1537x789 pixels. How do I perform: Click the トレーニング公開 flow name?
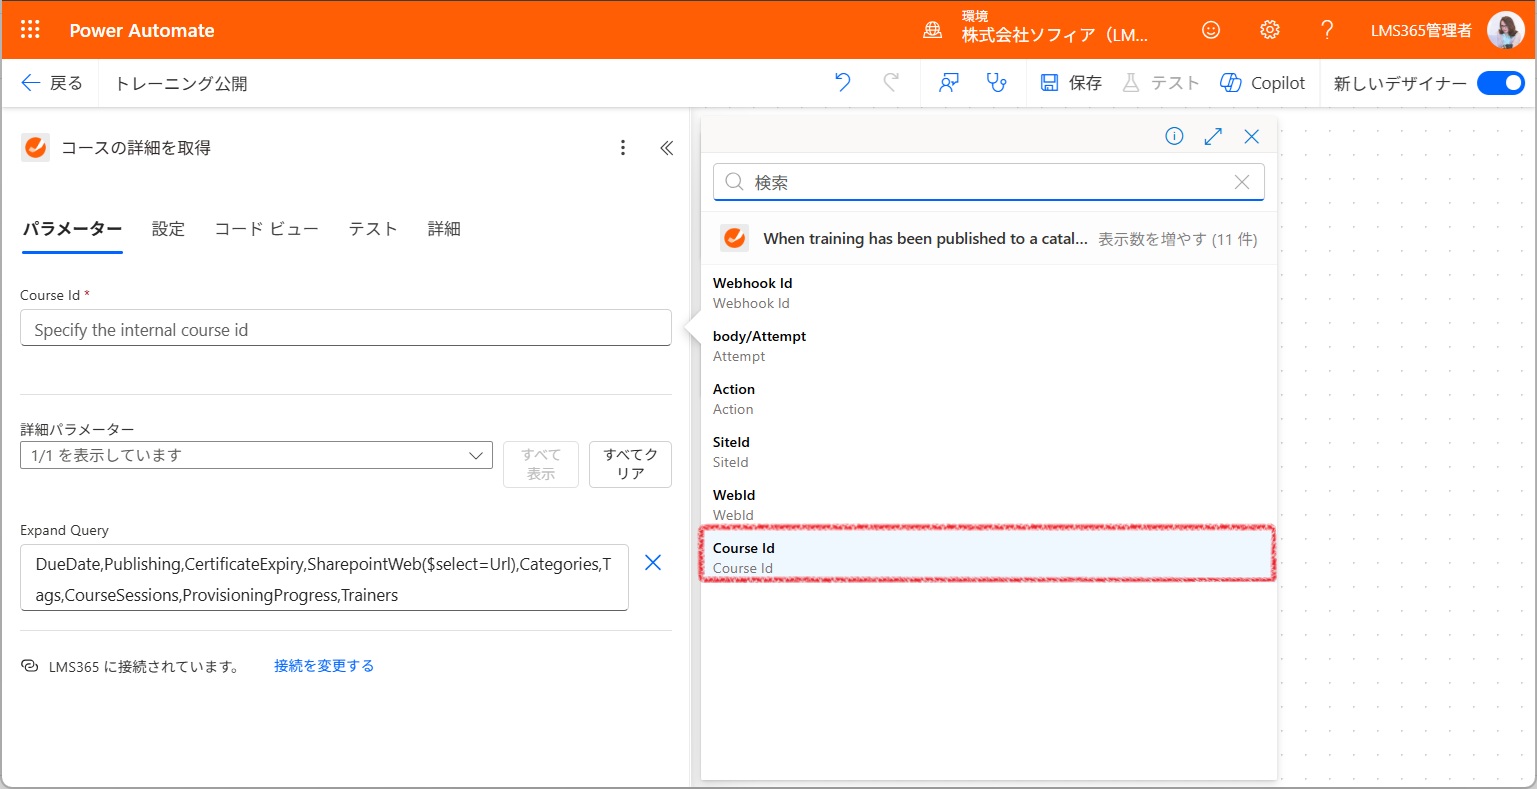point(181,83)
